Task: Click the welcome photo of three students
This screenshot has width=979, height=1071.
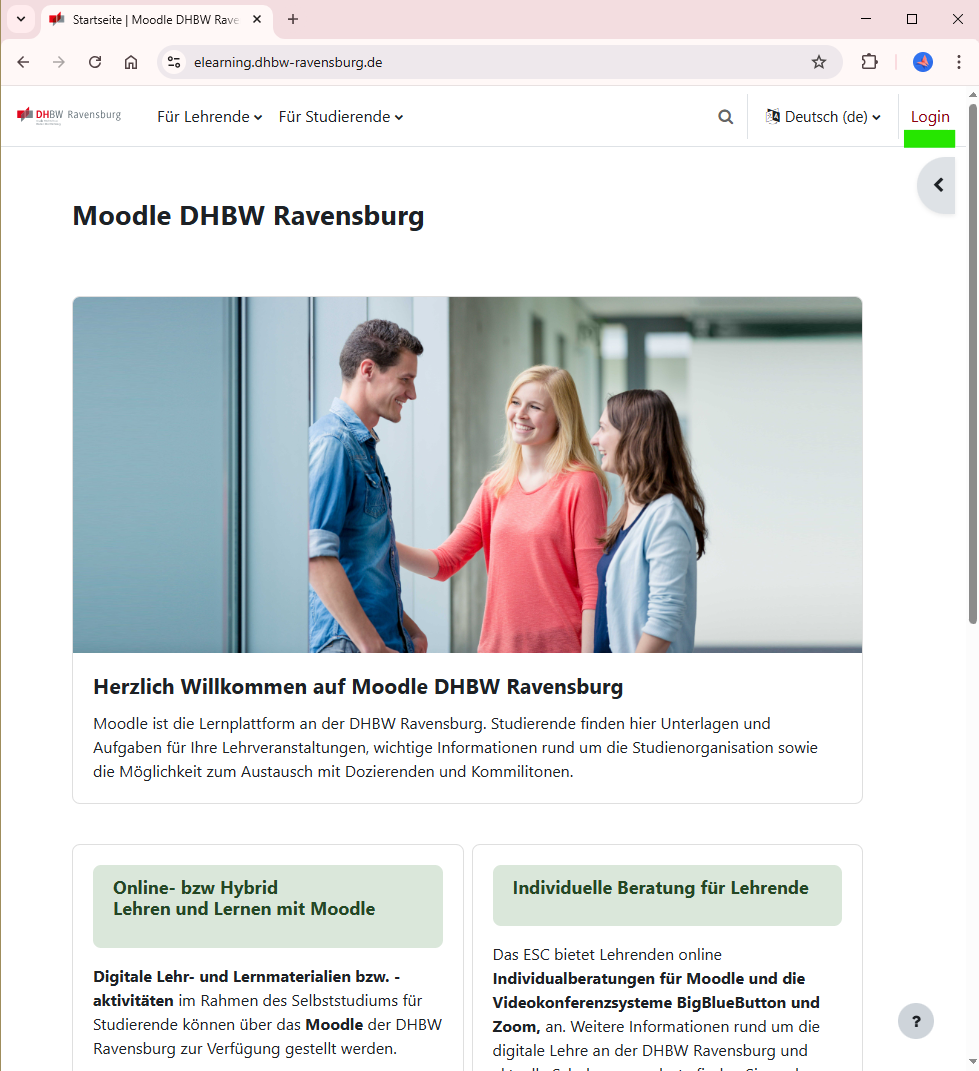Action: click(467, 475)
